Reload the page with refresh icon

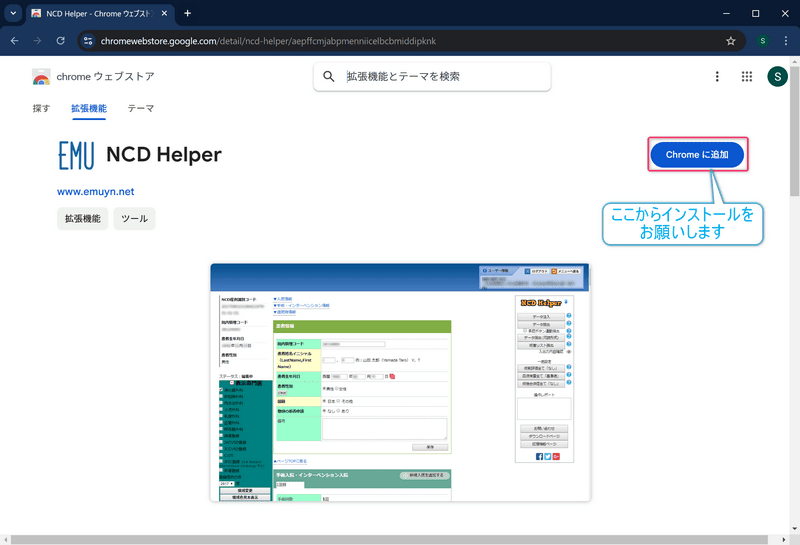60,41
